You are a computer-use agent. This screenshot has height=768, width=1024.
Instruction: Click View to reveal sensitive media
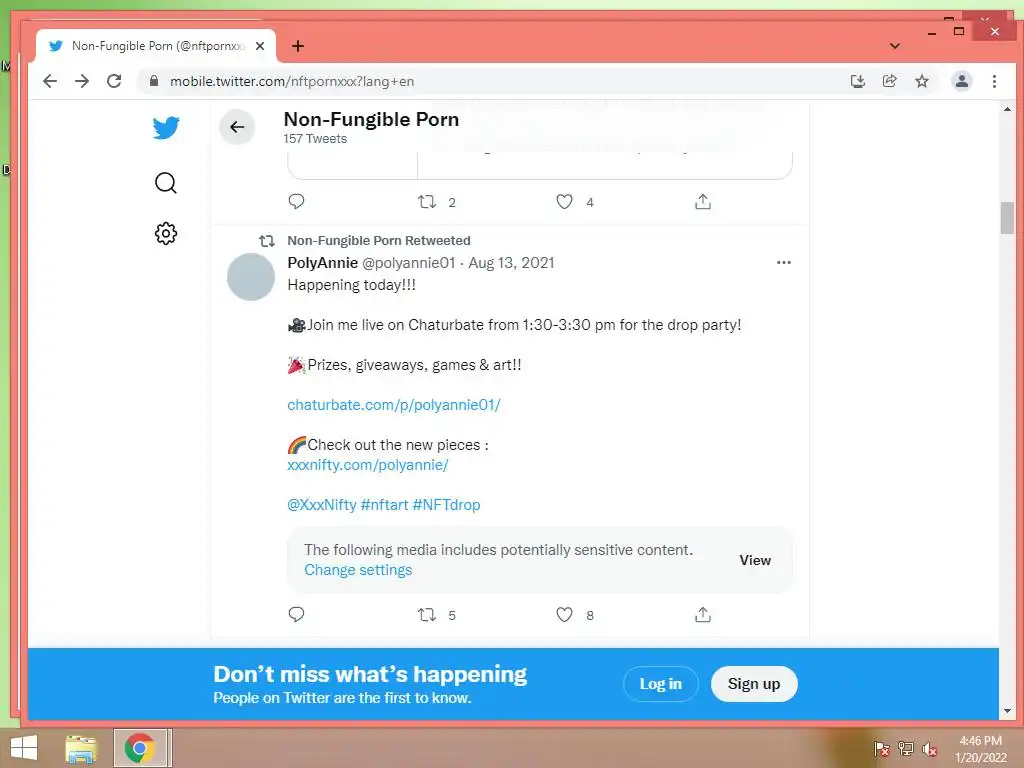755,560
